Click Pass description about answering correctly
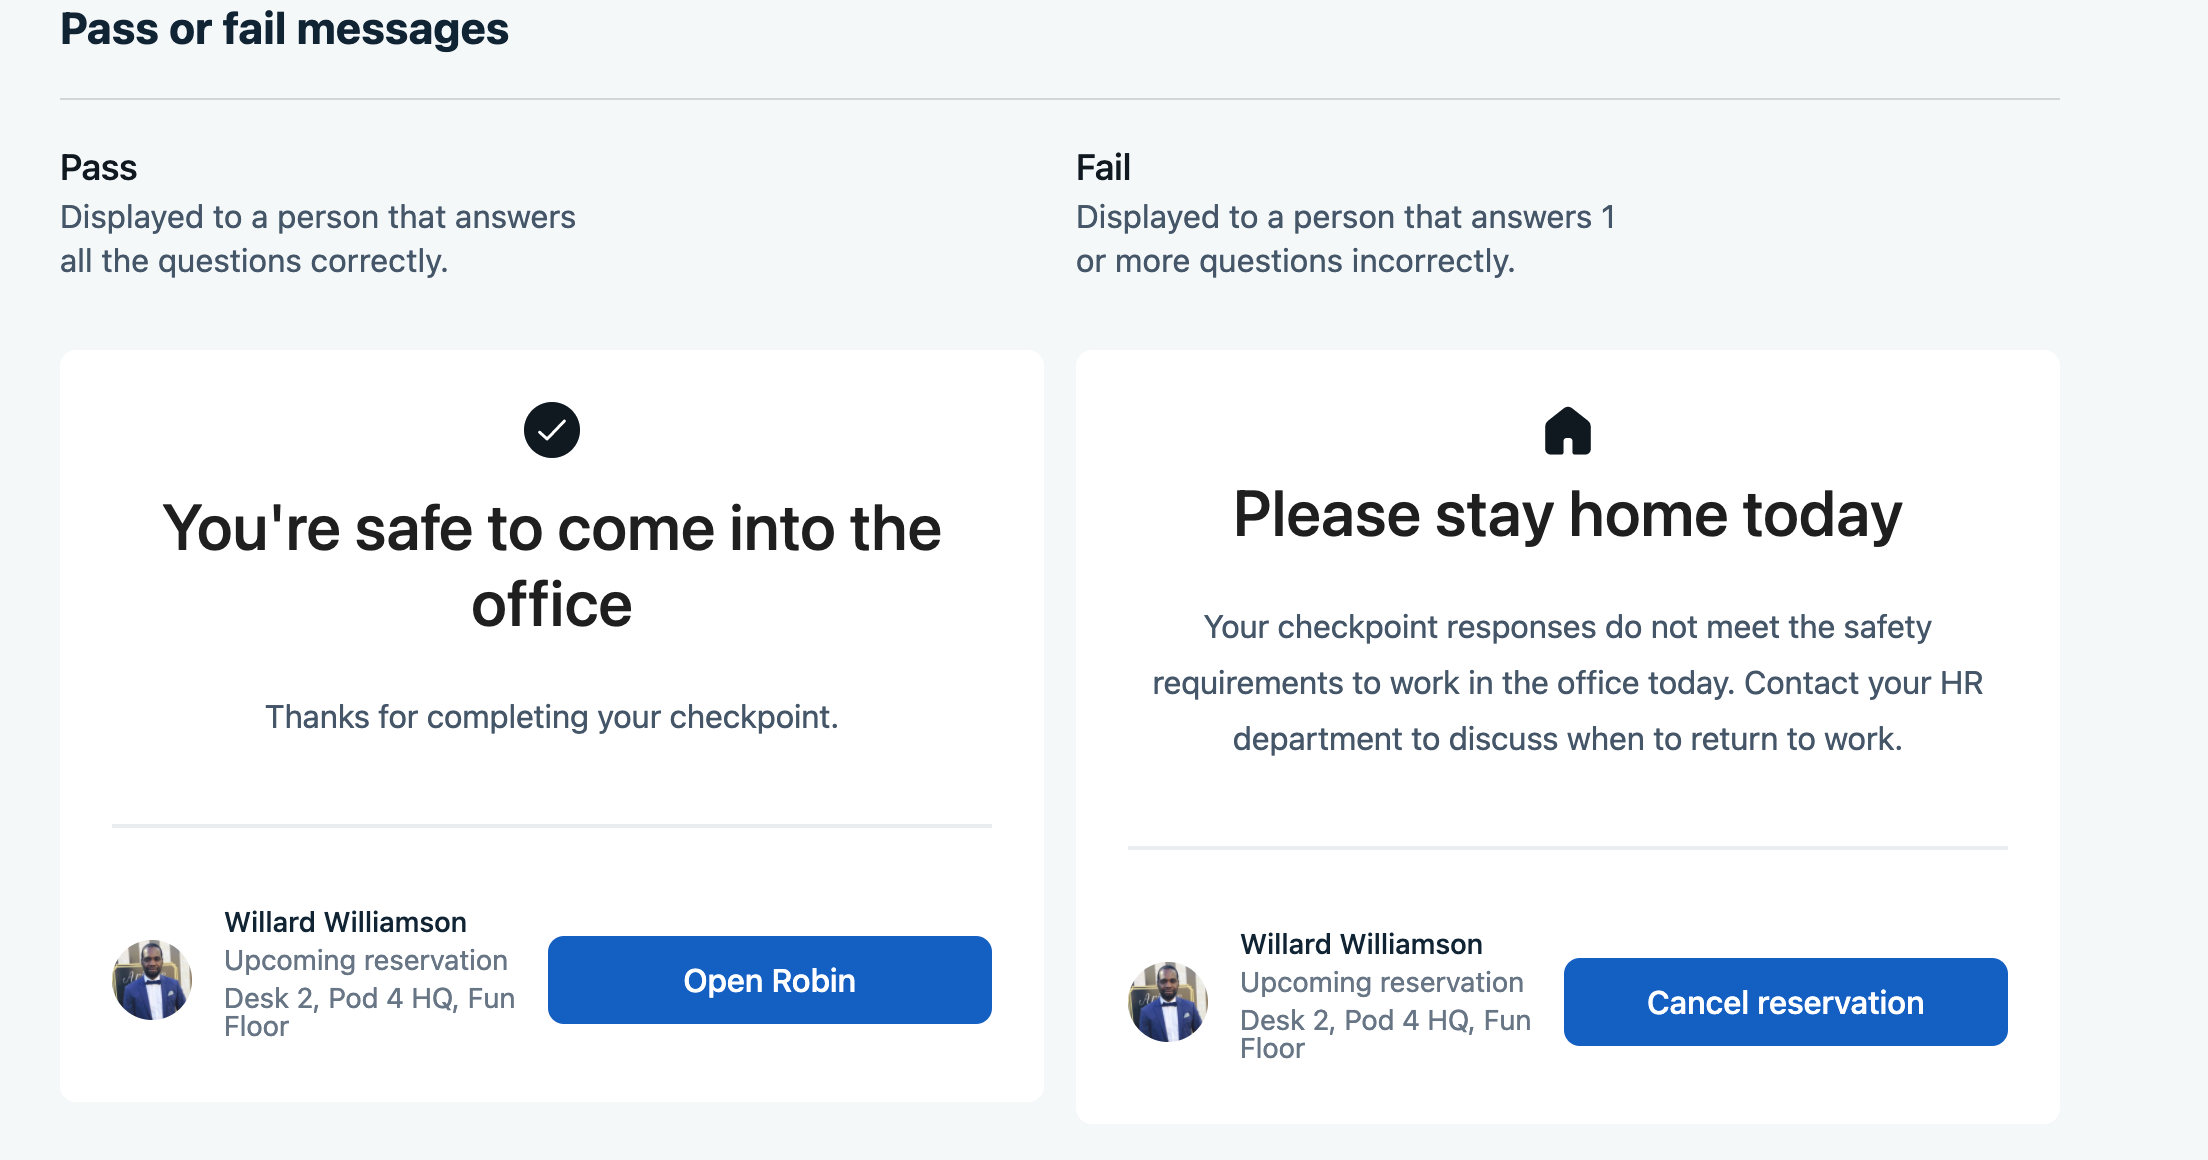Image resolution: width=2208 pixels, height=1160 pixels. pyautogui.click(x=318, y=239)
